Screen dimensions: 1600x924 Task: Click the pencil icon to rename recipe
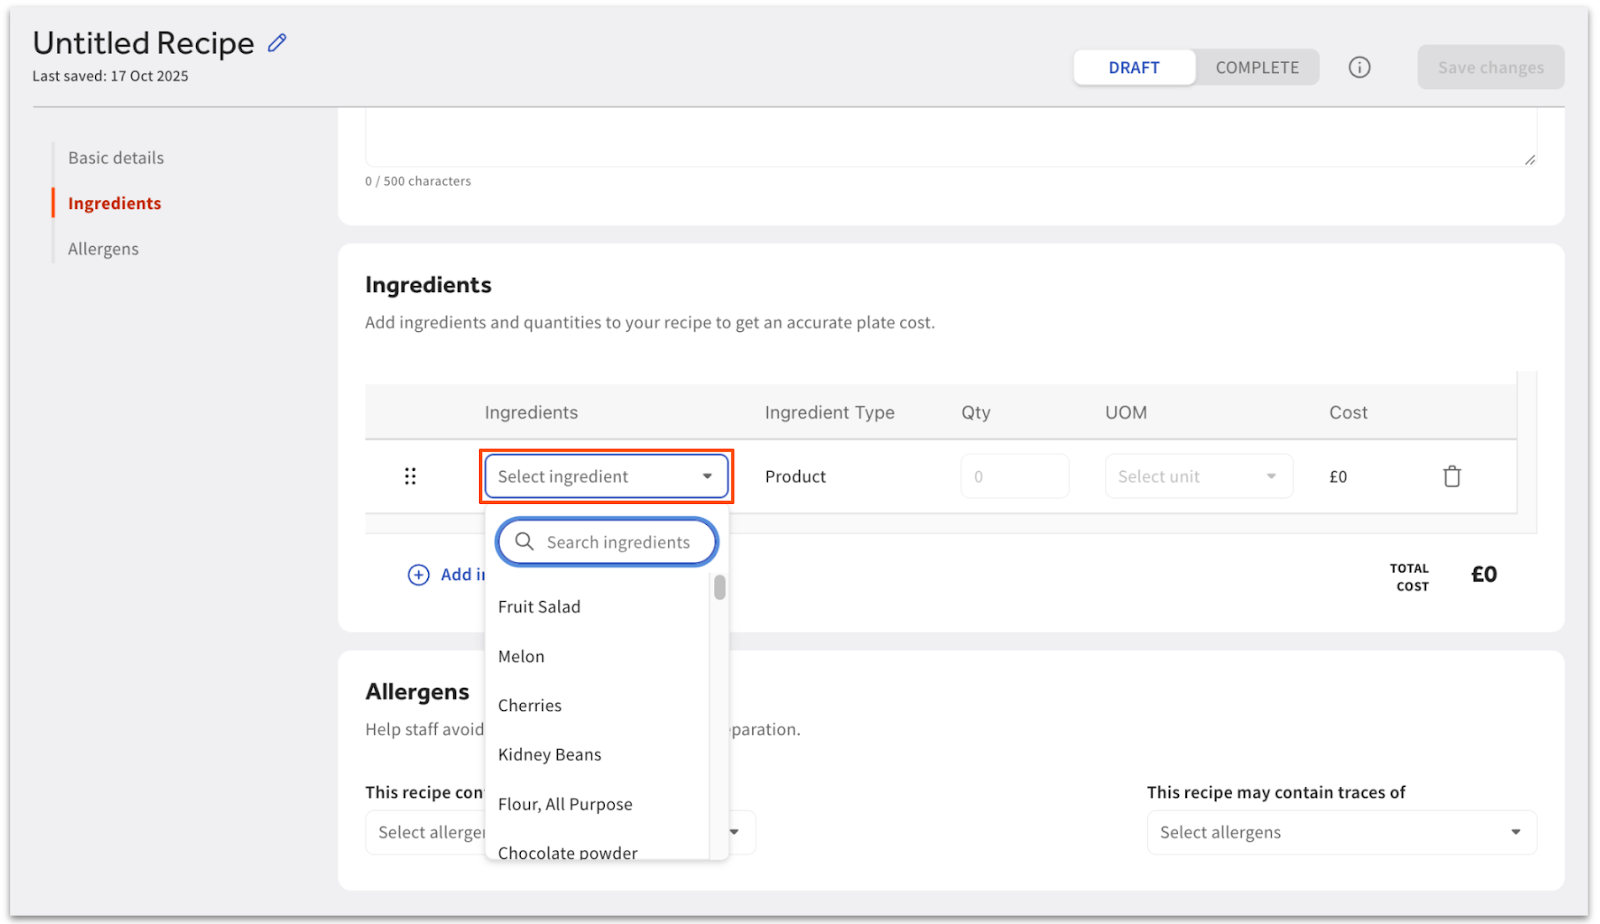click(277, 43)
